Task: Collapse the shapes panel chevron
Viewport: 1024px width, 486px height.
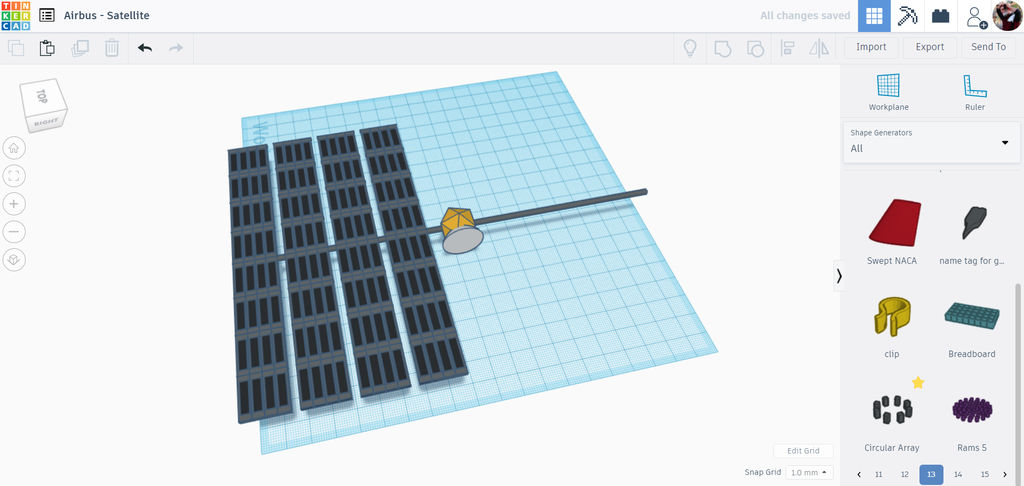Action: click(839, 276)
